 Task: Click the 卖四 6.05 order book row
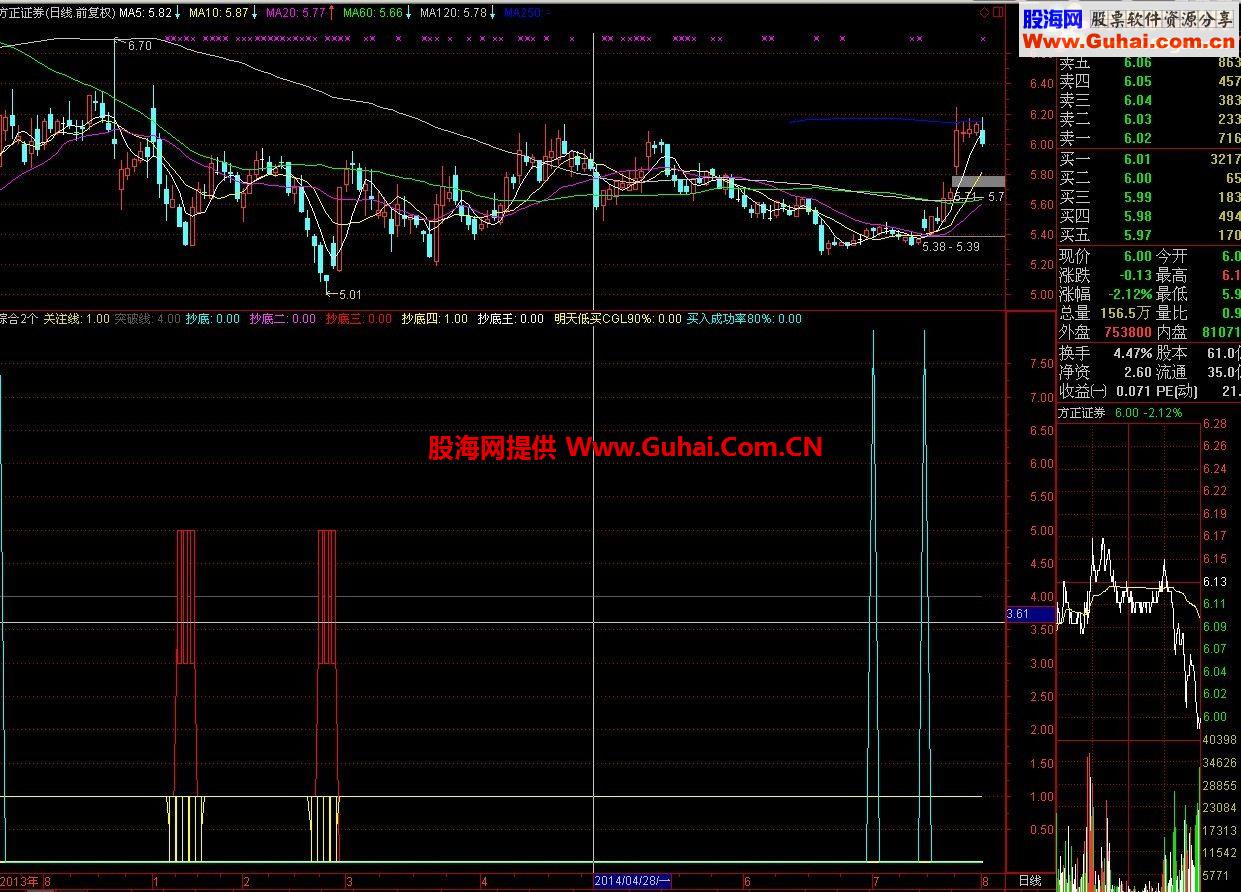[1148, 81]
